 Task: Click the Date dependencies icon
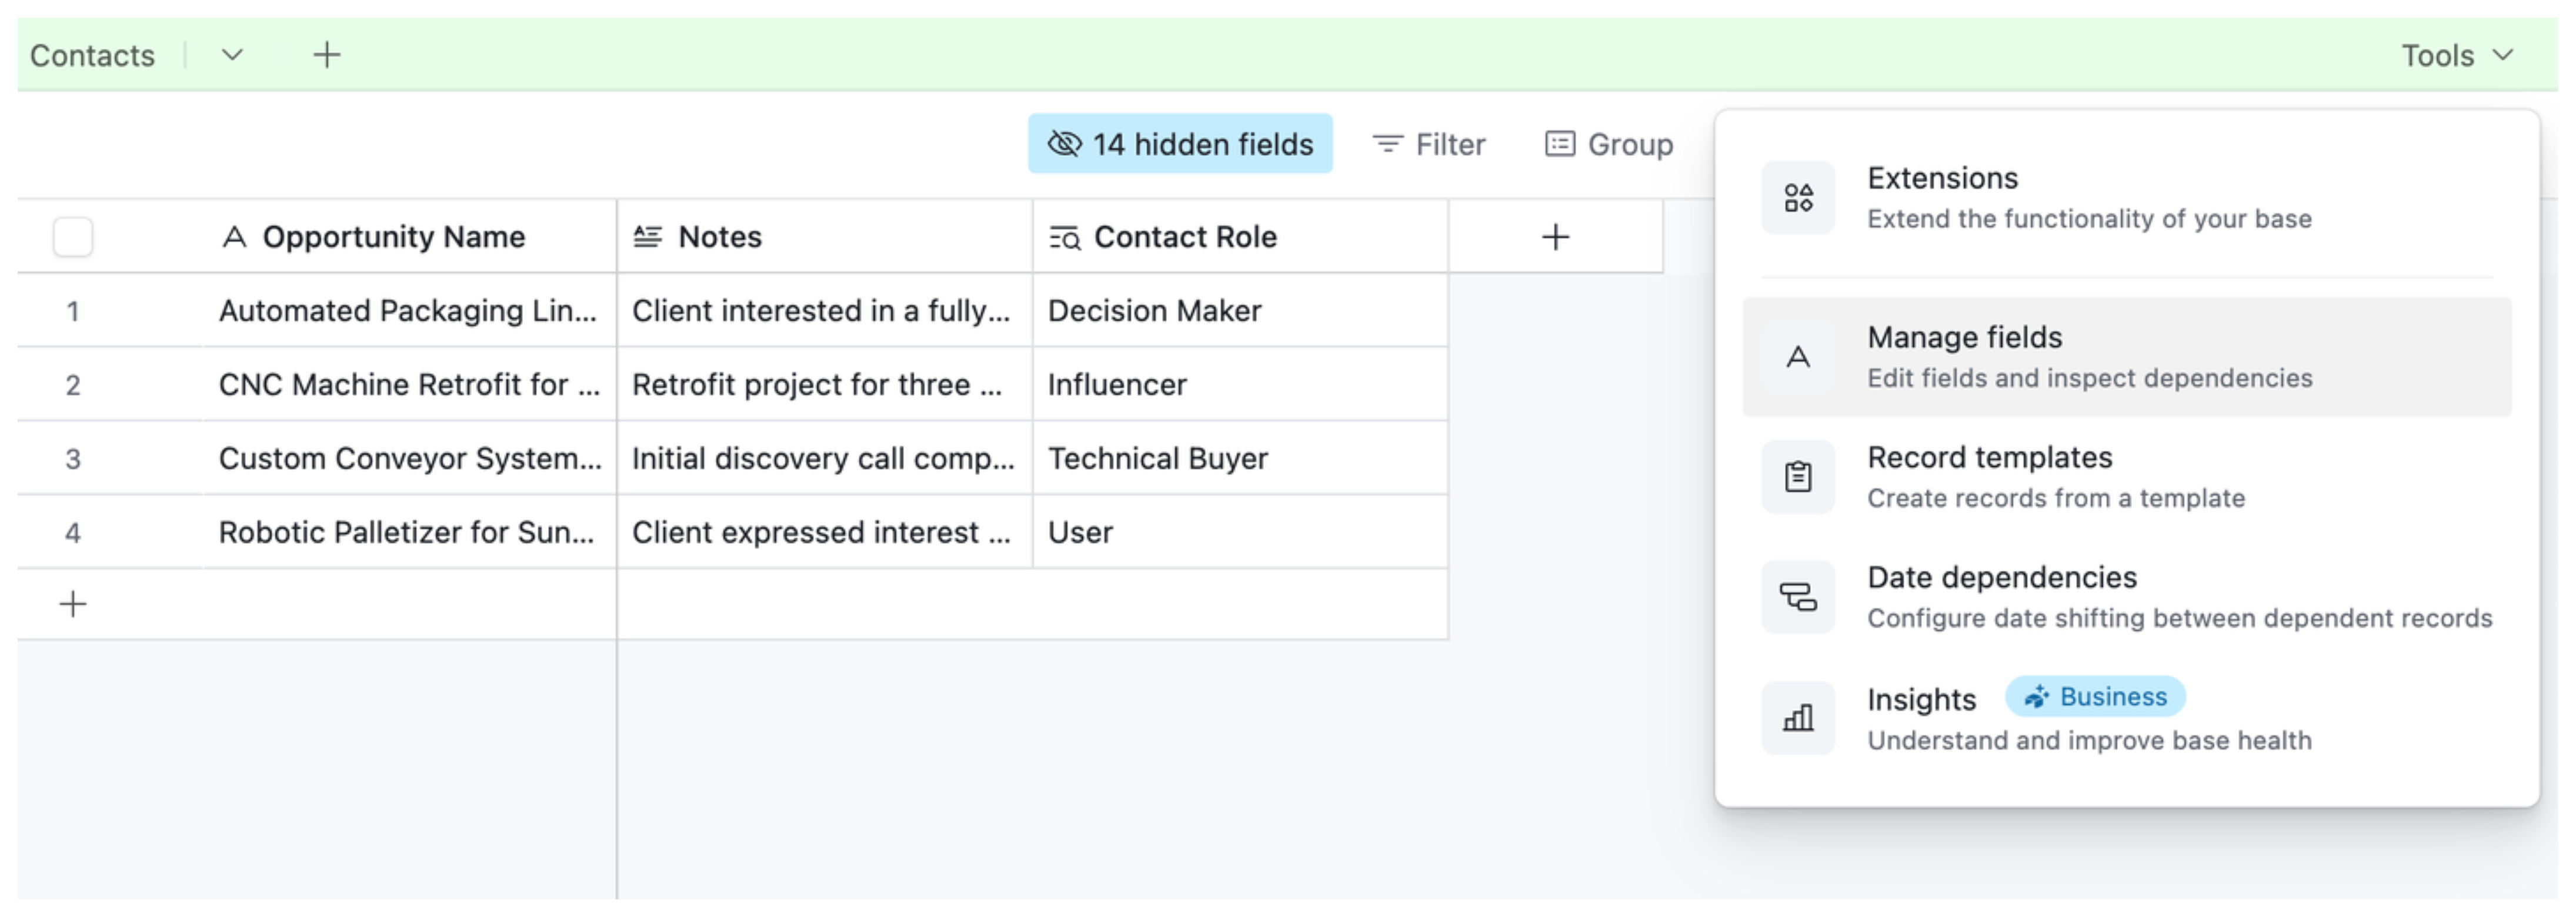click(1797, 597)
